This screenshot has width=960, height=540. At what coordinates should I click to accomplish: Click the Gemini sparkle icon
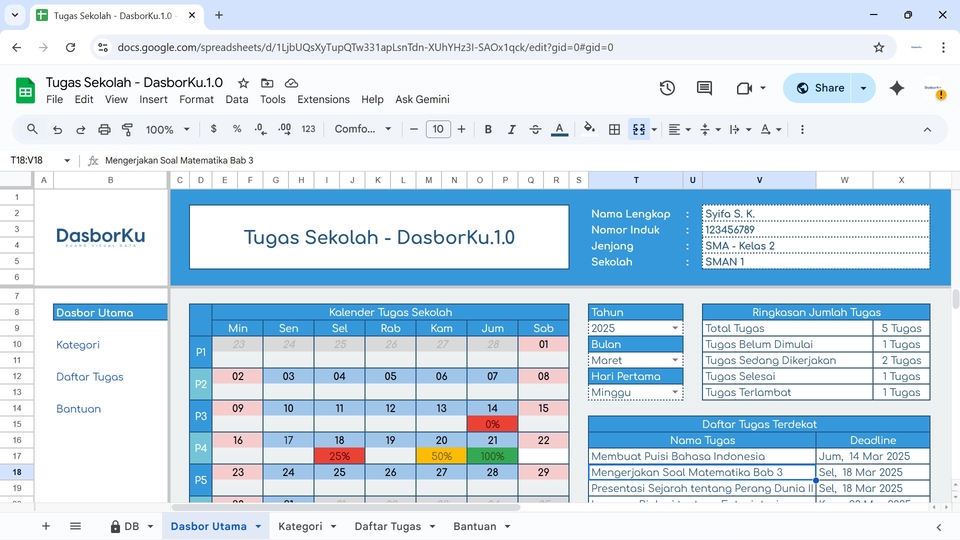pyautogui.click(x=897, y=88)
